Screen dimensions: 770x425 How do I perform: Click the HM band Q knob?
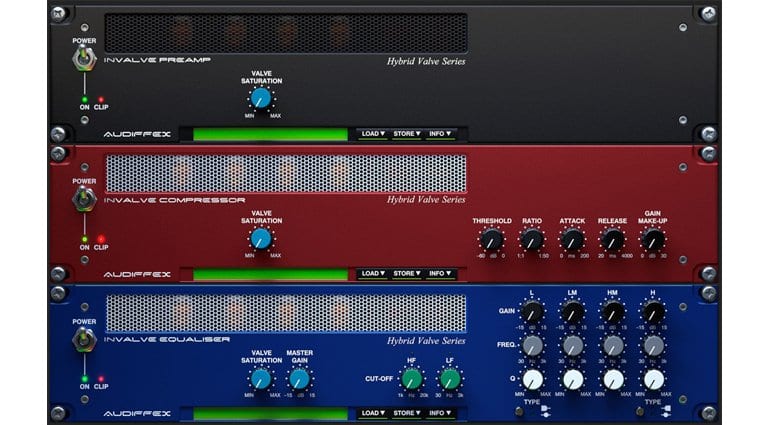coord(613,380)
